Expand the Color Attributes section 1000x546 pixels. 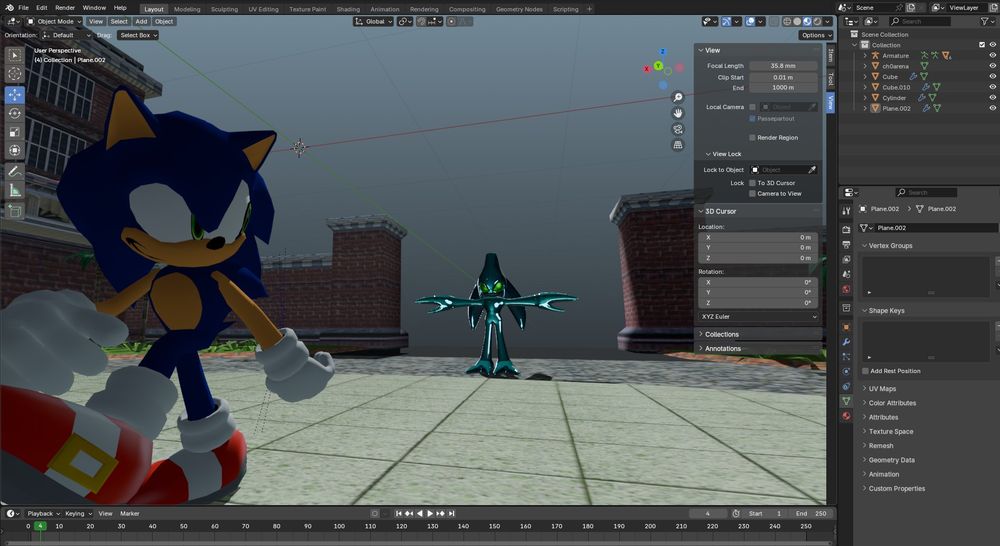[892, 403]
